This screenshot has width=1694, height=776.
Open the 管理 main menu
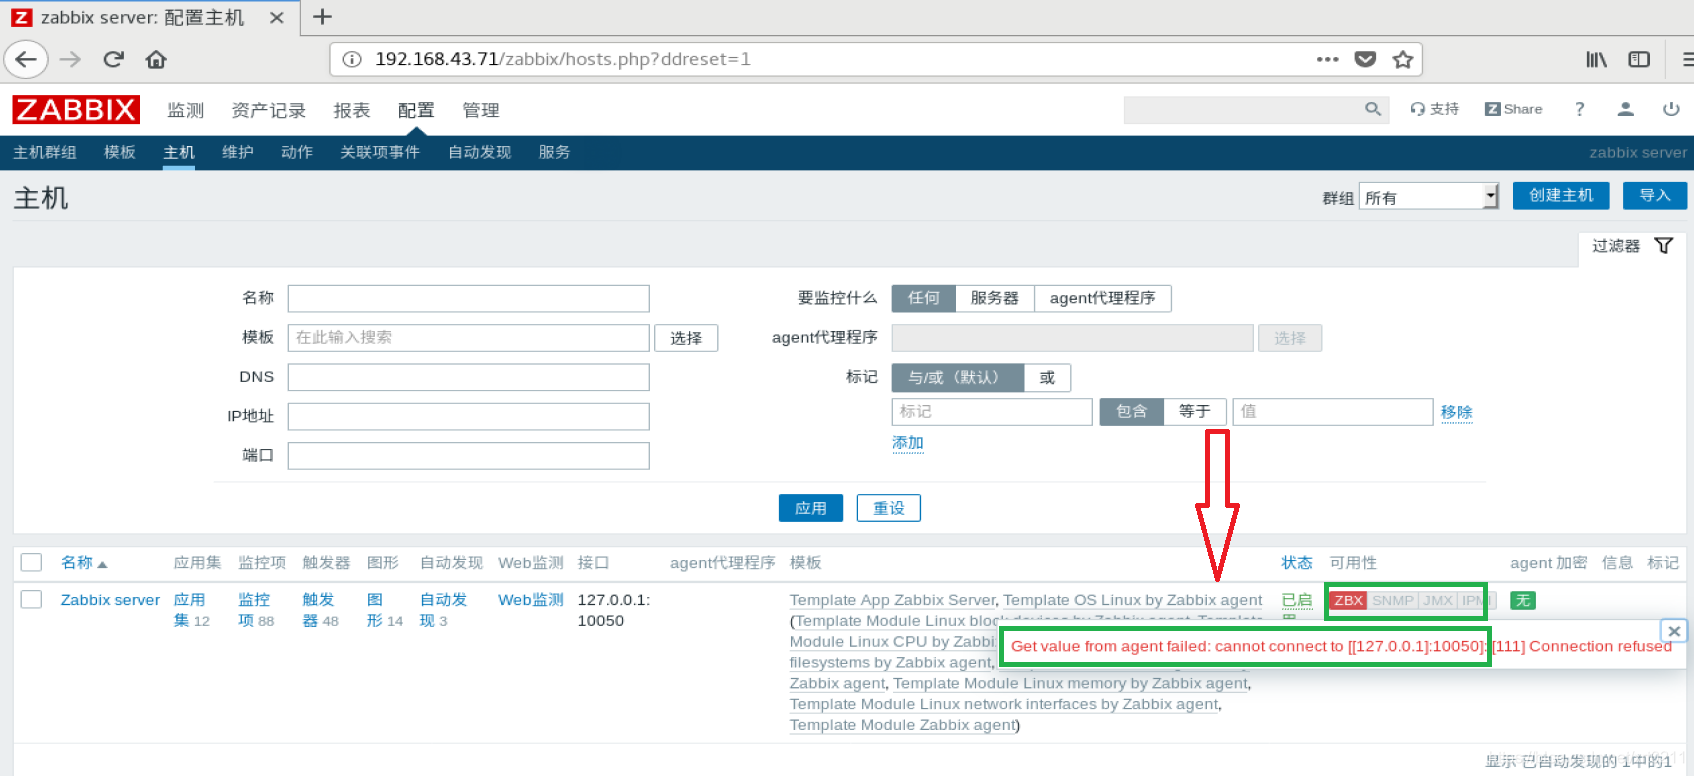click(480, 110)
